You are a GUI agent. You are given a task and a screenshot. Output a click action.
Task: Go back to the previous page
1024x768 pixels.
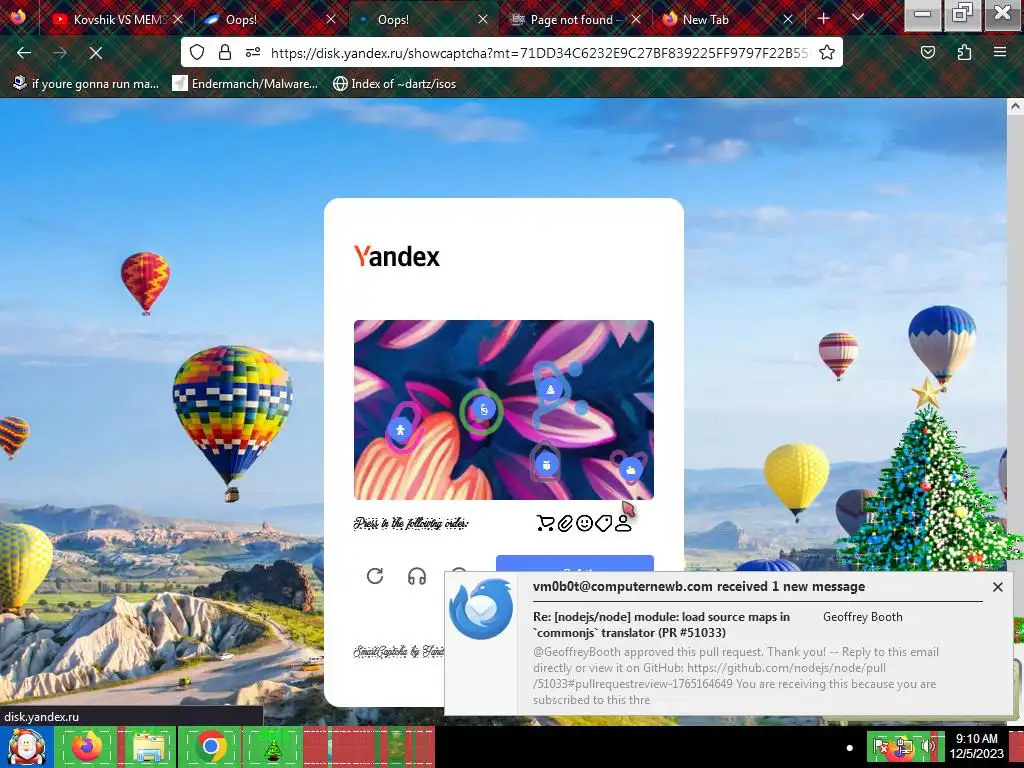24,53
